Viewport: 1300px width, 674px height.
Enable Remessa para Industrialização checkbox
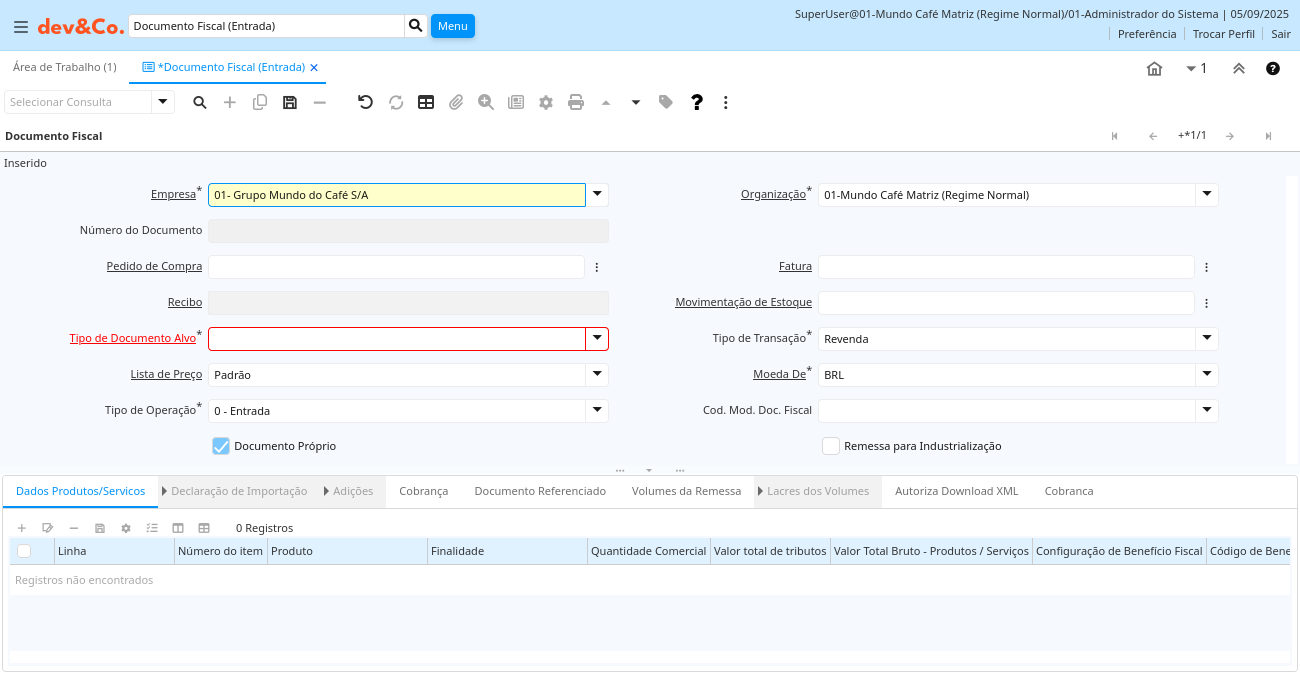[830, 446]
